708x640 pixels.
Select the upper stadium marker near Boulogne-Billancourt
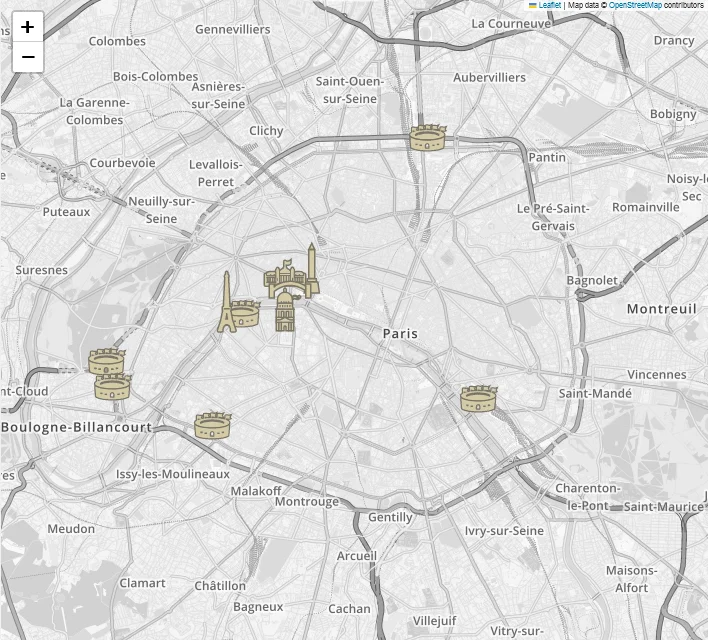pos(106,361)
